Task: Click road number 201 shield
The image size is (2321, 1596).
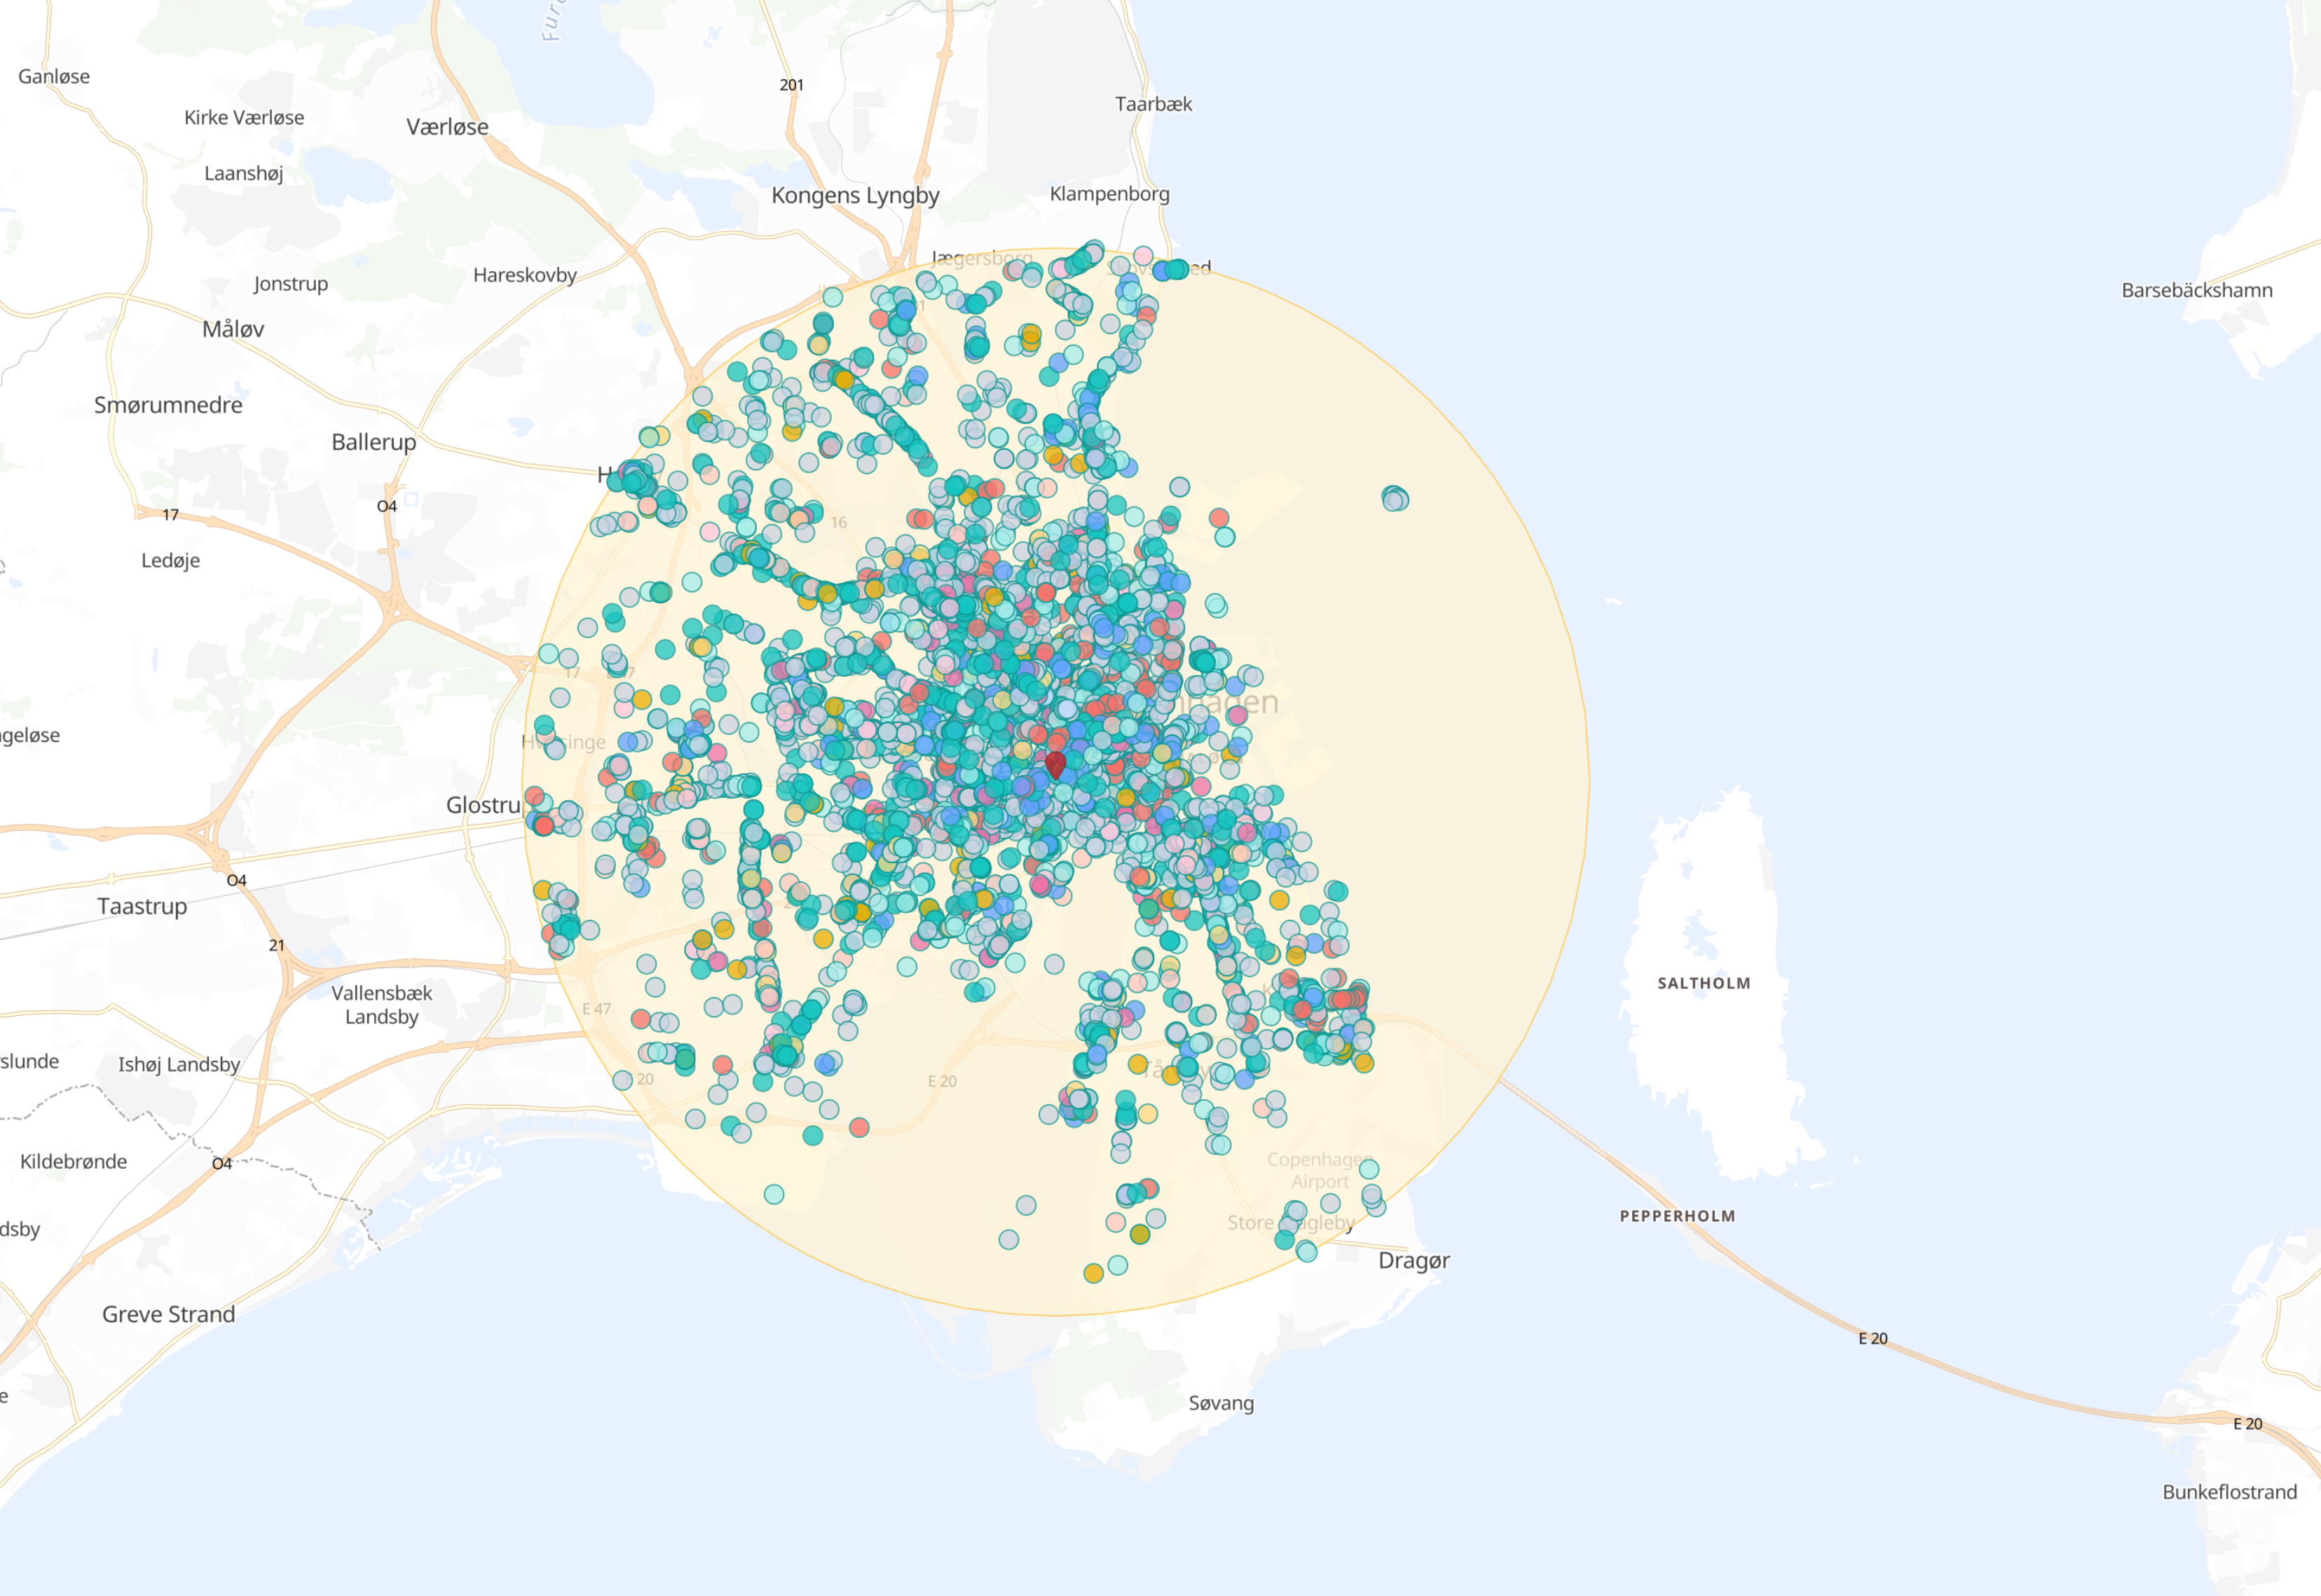Action: coord(791,85)
